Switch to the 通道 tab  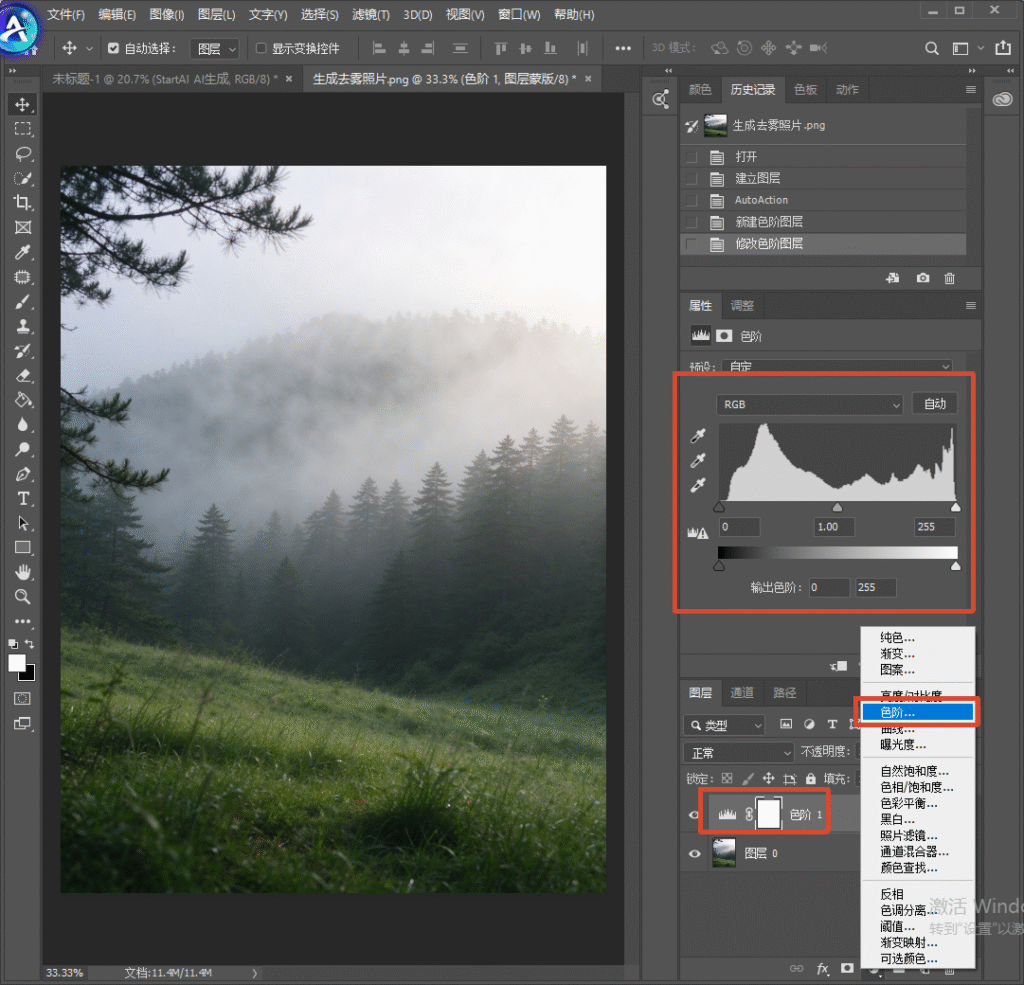pos(742,693)
